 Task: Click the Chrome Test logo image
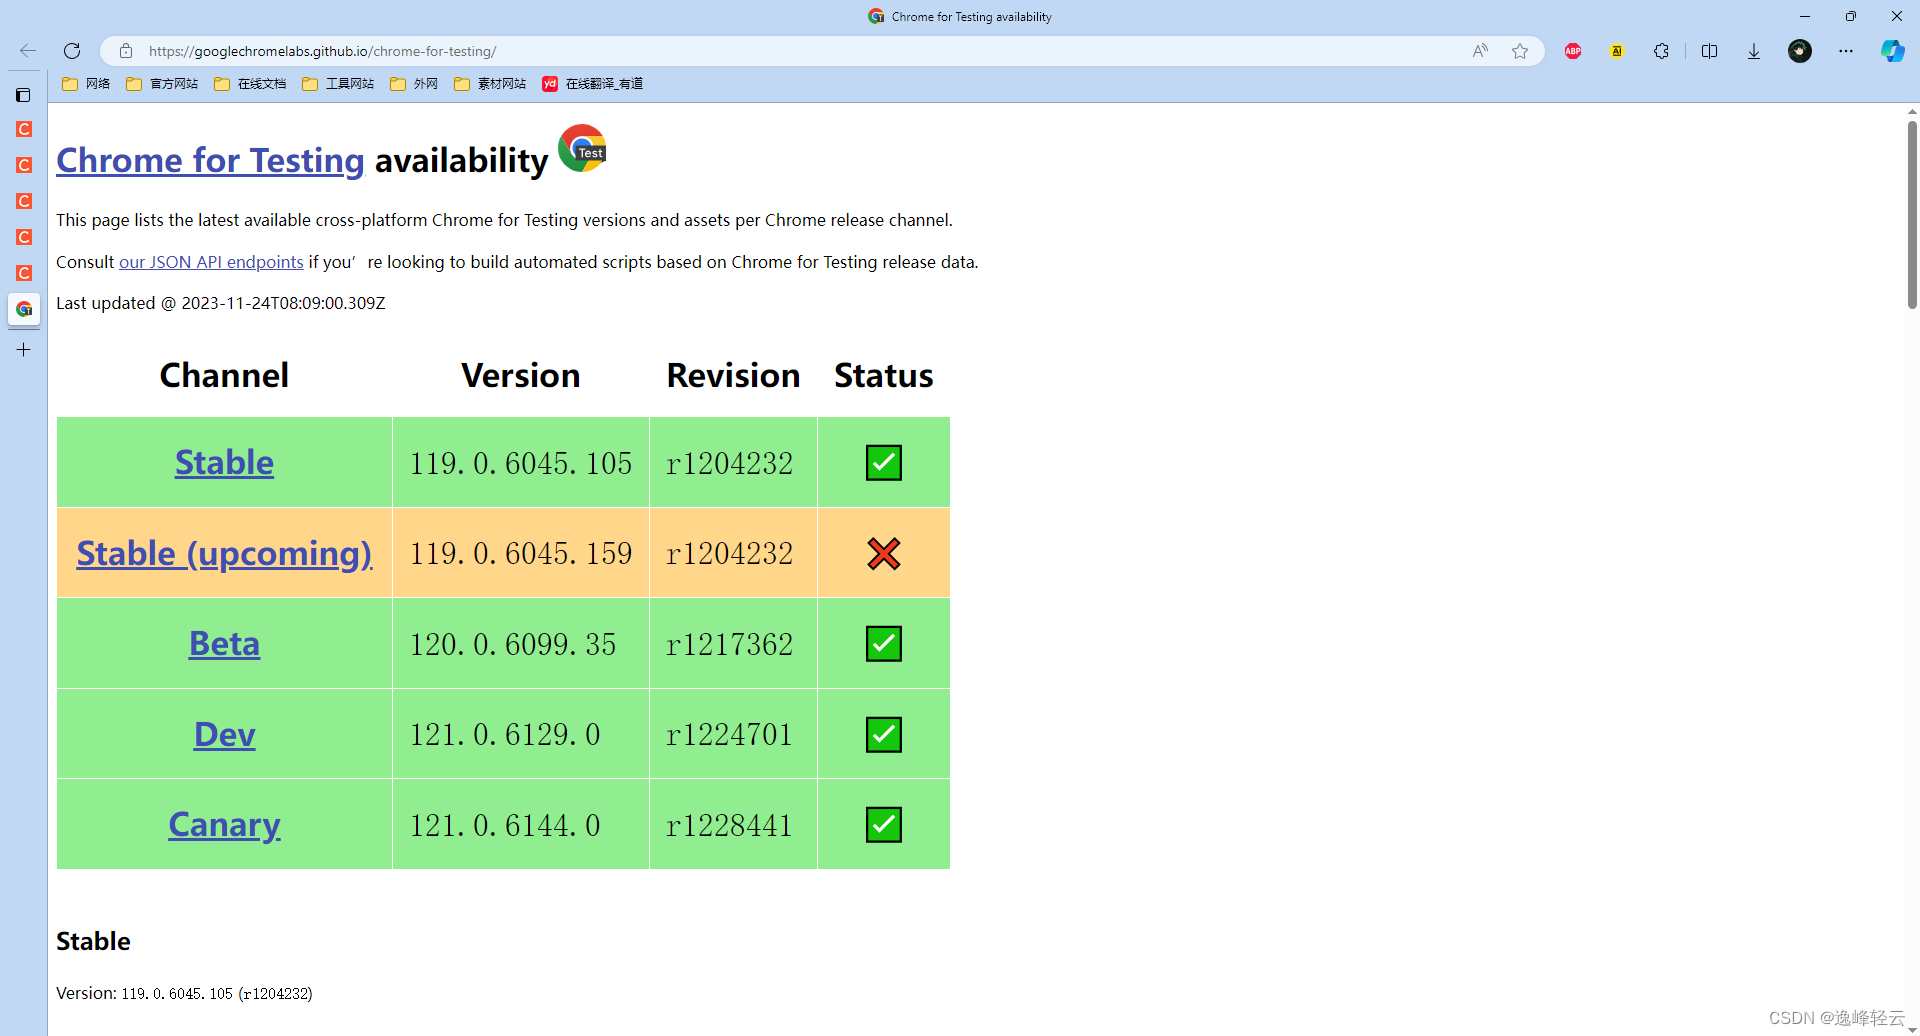pos(583,148)
